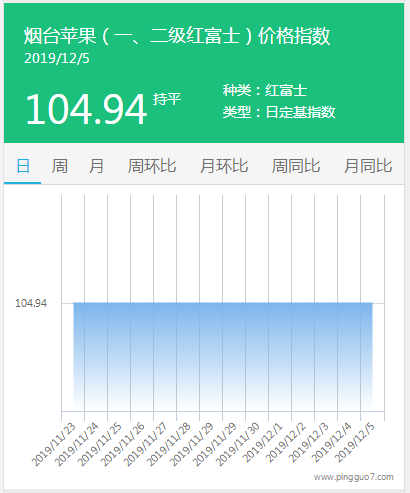Open the 月环比 tab
The width and height of the screenshot is (410, 493).
(224, 166)
